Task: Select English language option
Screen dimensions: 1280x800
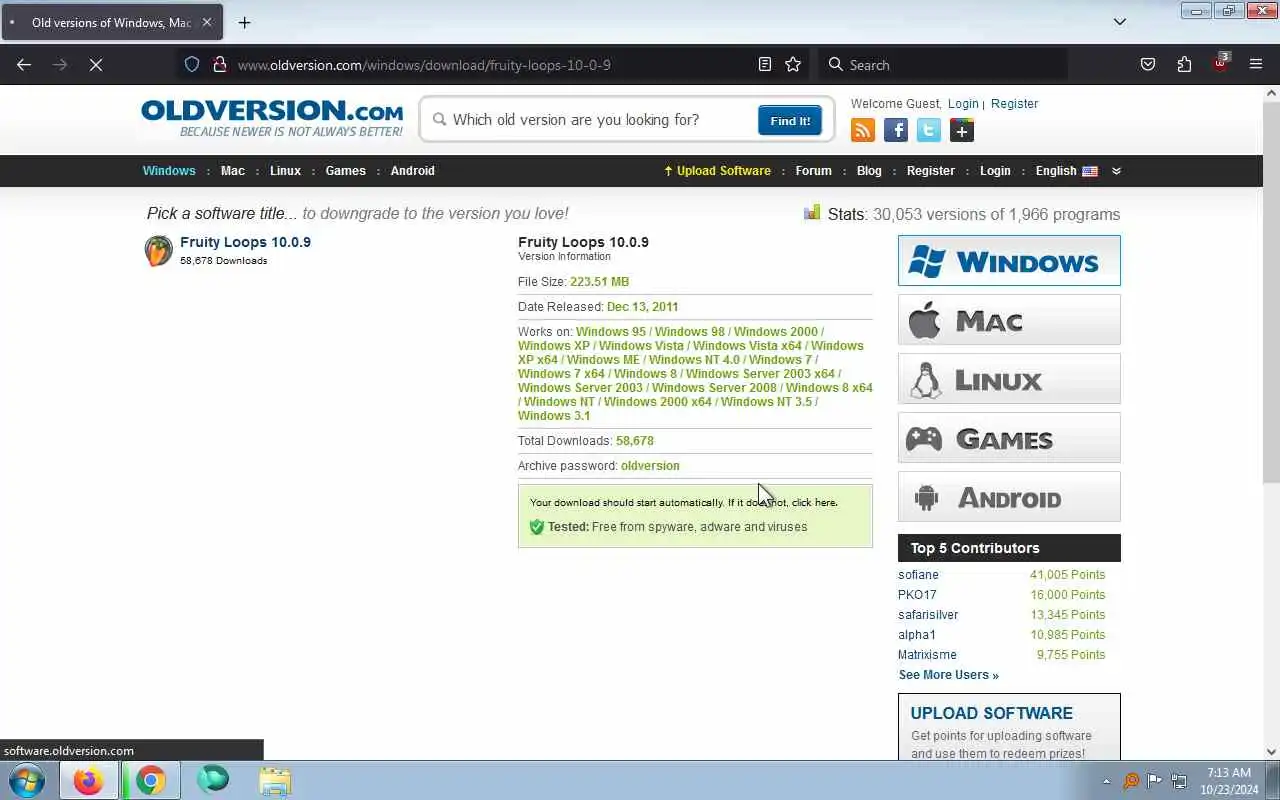Action: tap(1066, 171)
